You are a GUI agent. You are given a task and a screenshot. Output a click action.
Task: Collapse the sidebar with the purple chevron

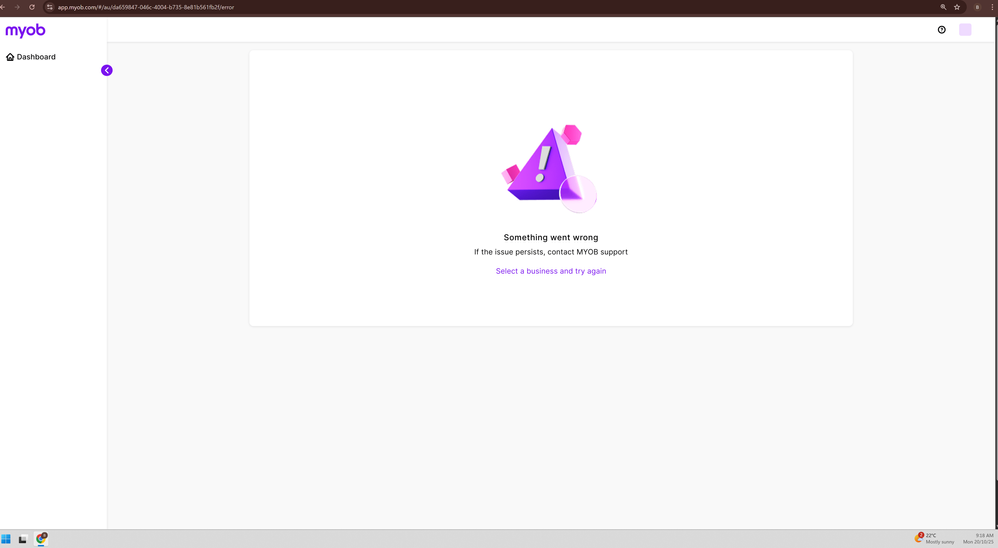point(106,70)
